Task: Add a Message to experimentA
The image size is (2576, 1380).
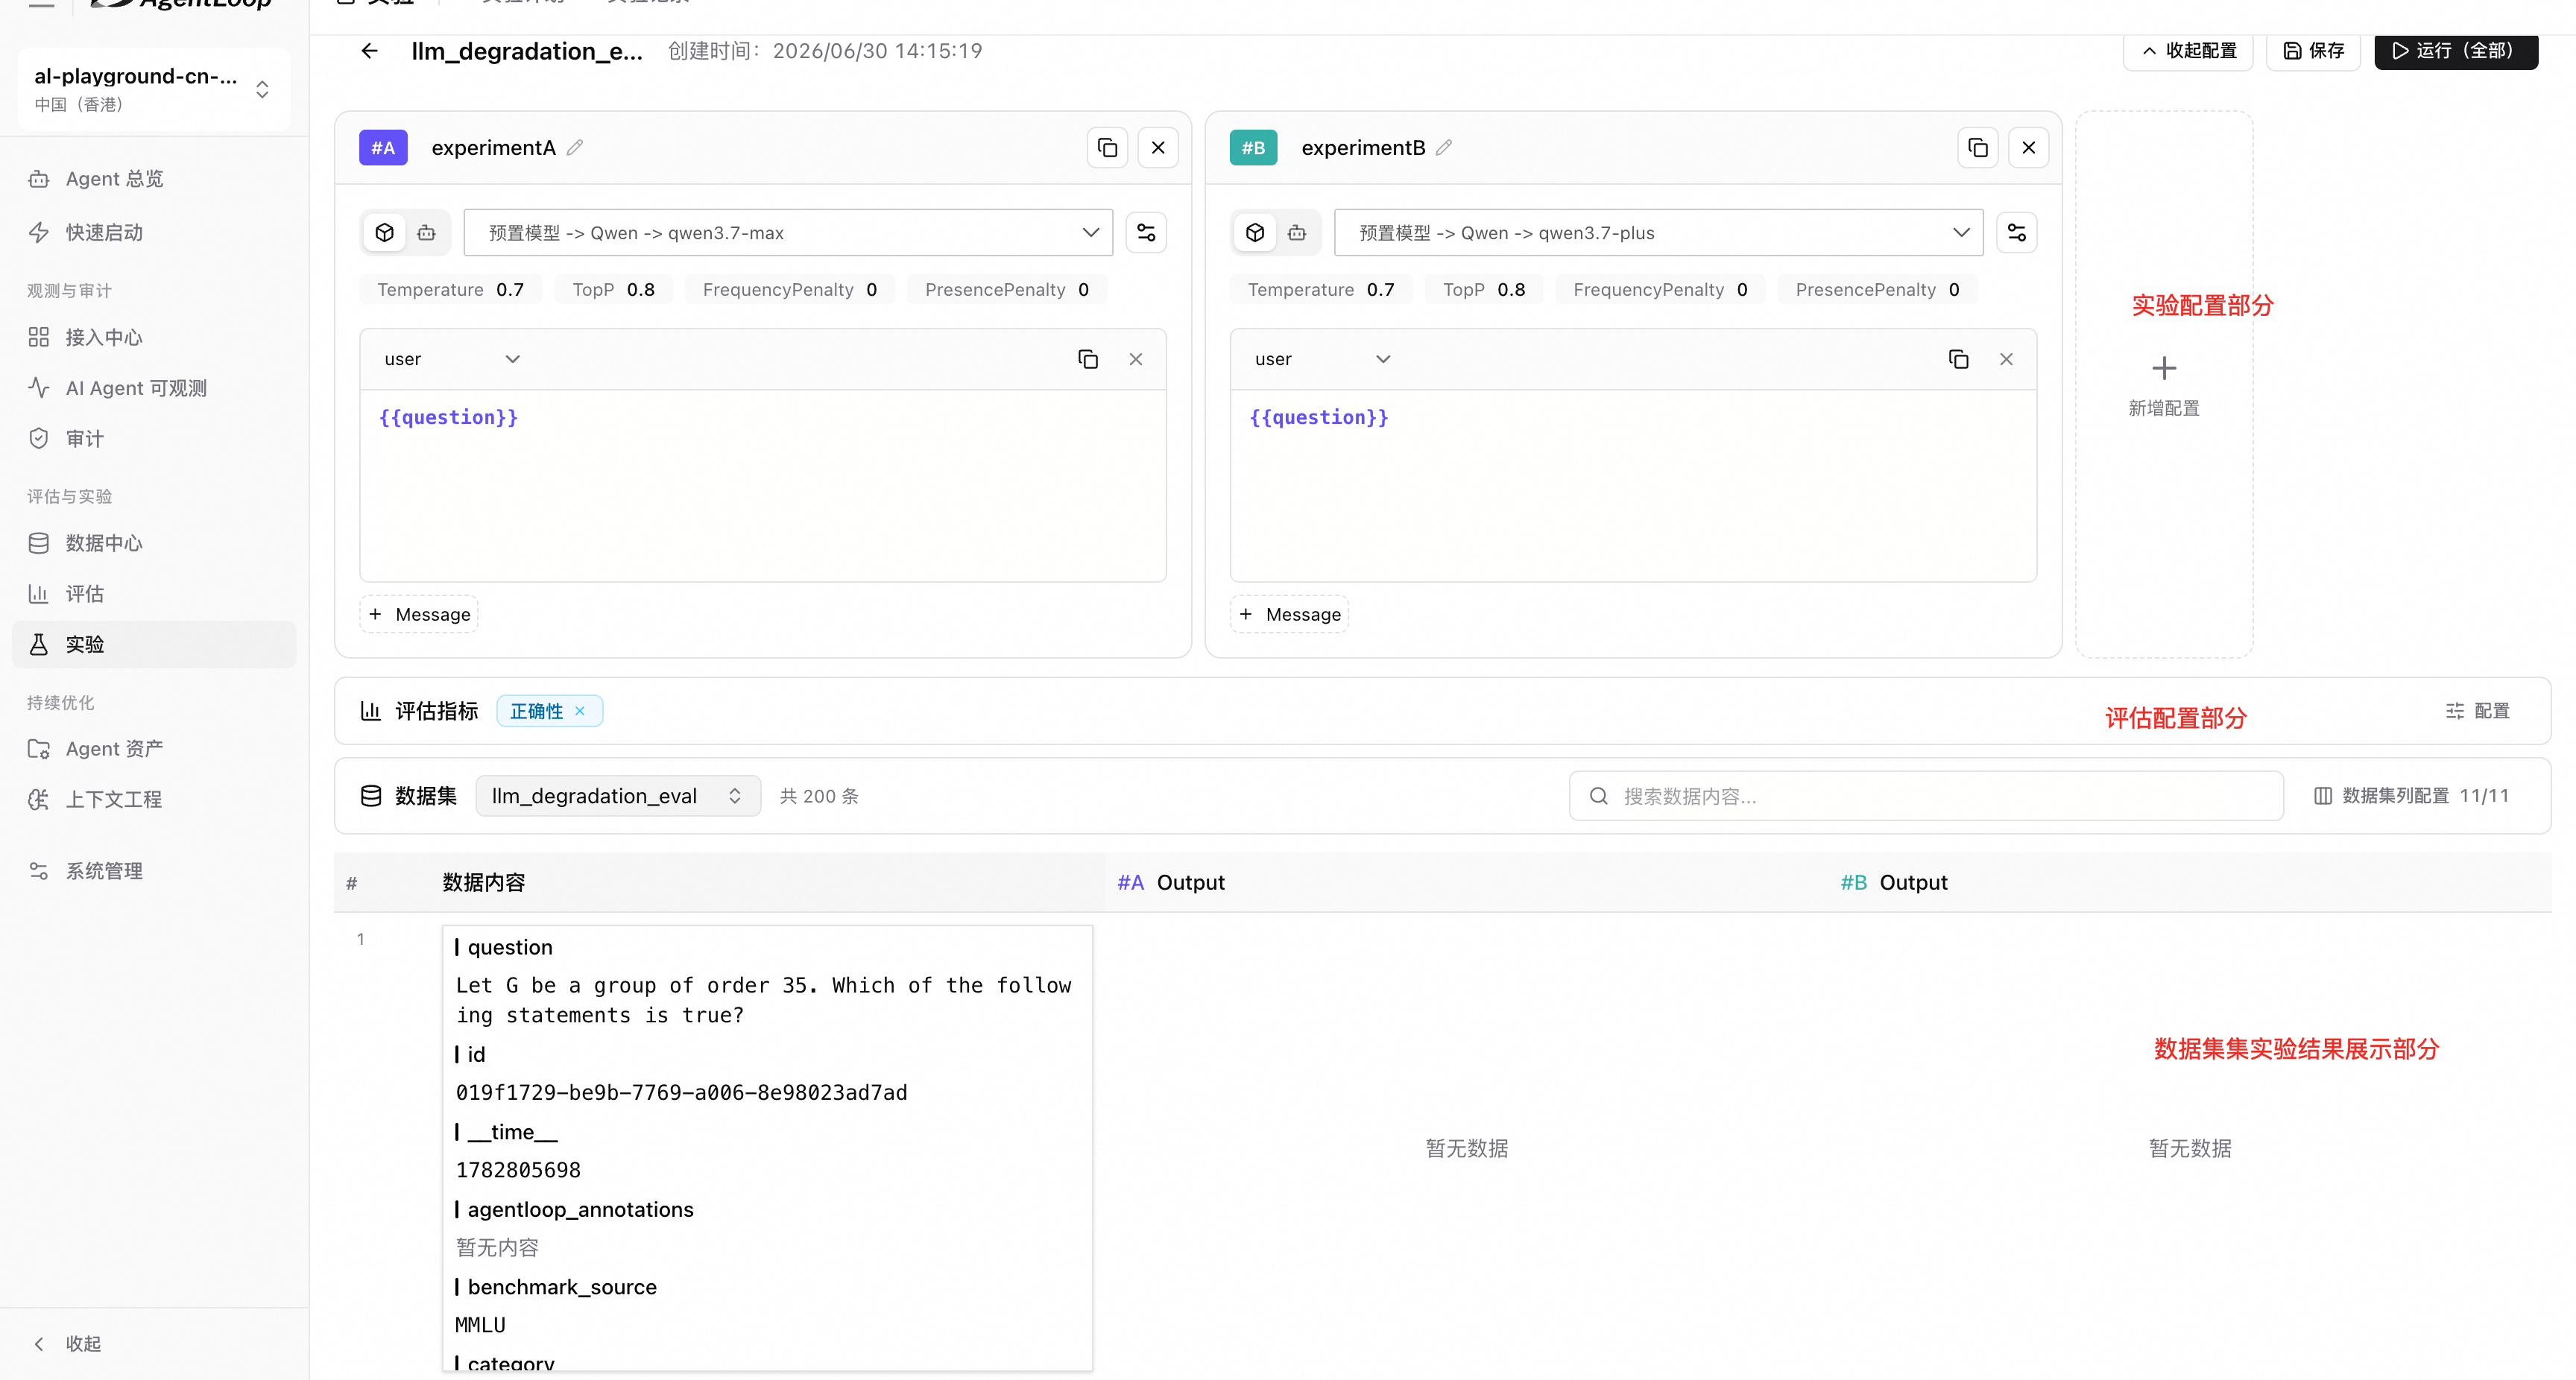Action: coord(419,614)
